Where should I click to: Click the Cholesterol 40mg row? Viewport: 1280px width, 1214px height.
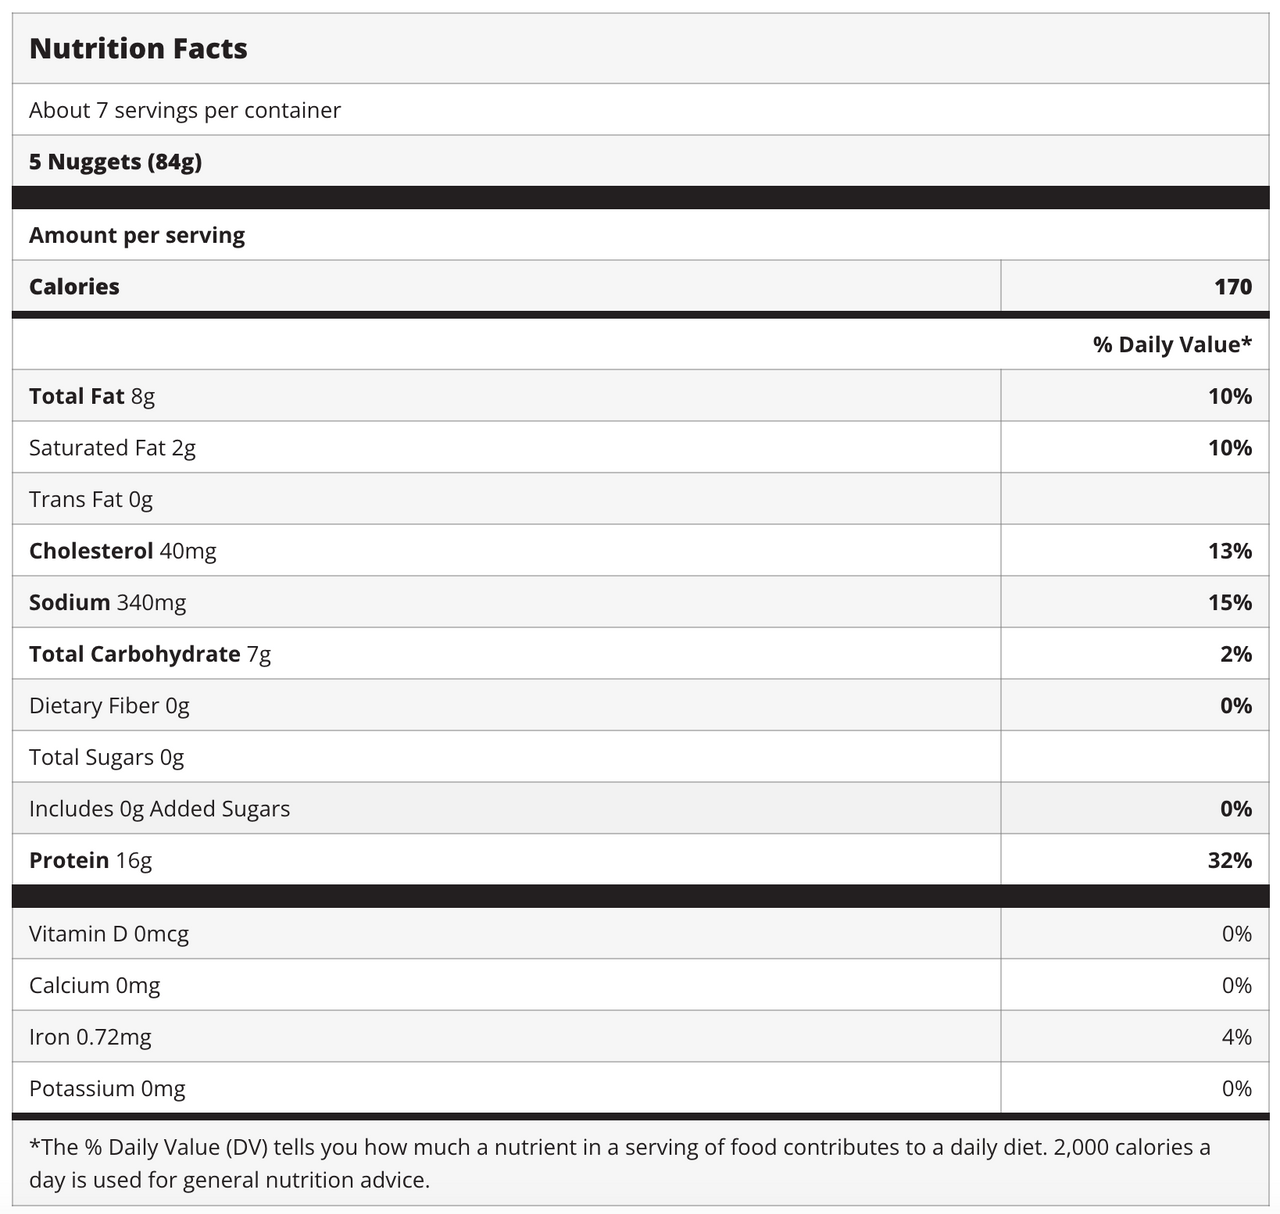pos(640,551)
